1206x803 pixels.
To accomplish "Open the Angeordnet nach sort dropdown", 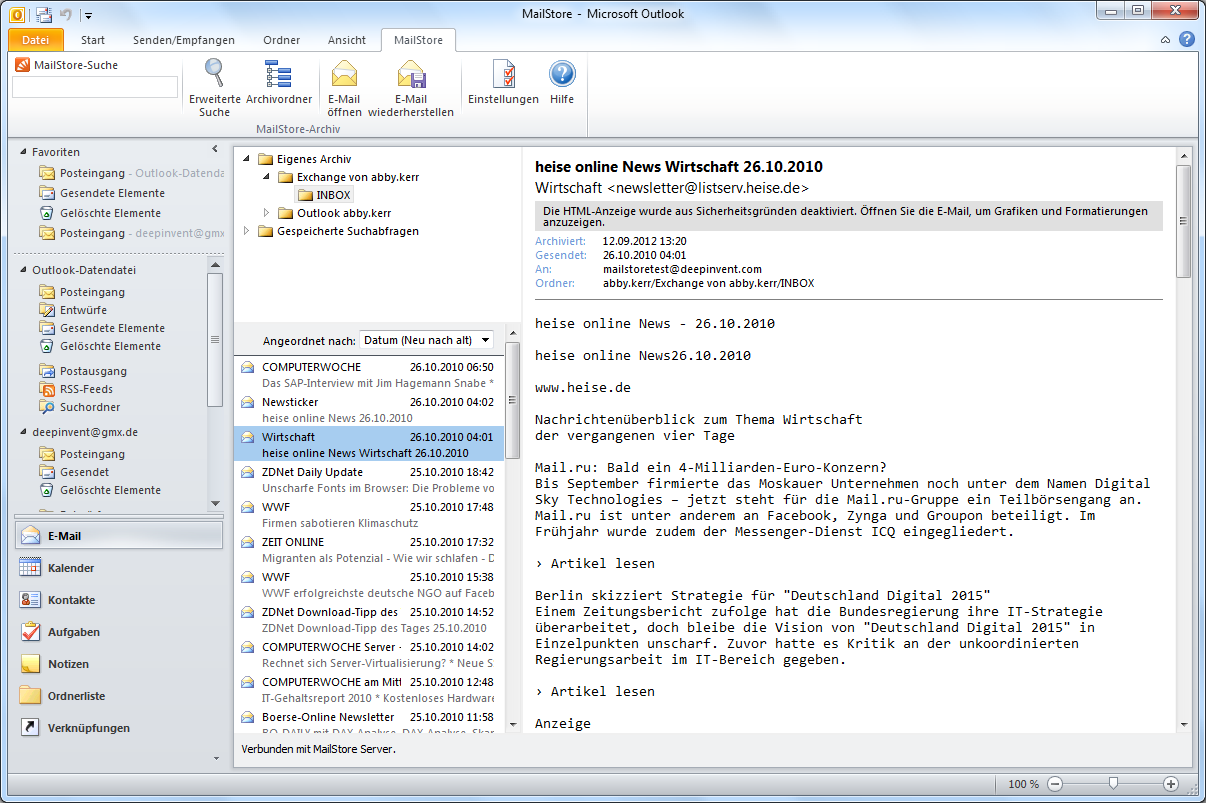I will pyautogui.click(x=427, y=340).
